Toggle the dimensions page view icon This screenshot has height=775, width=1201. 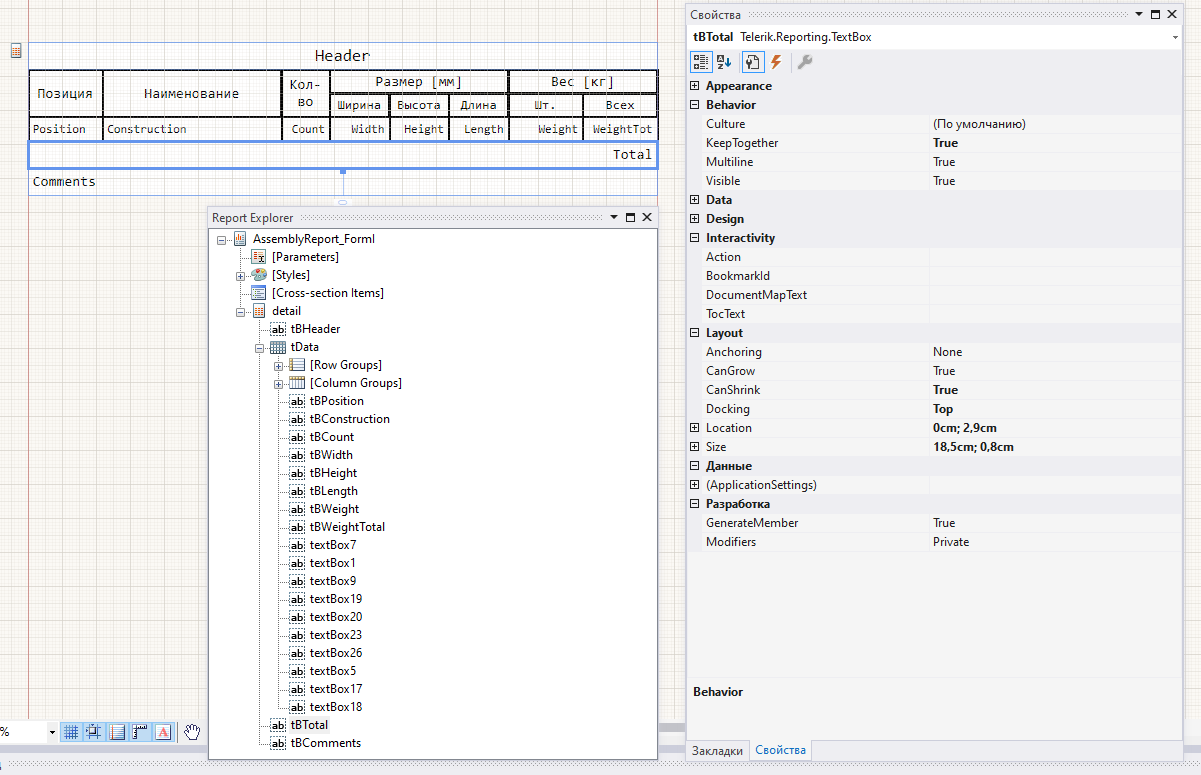tap(116, 732)
